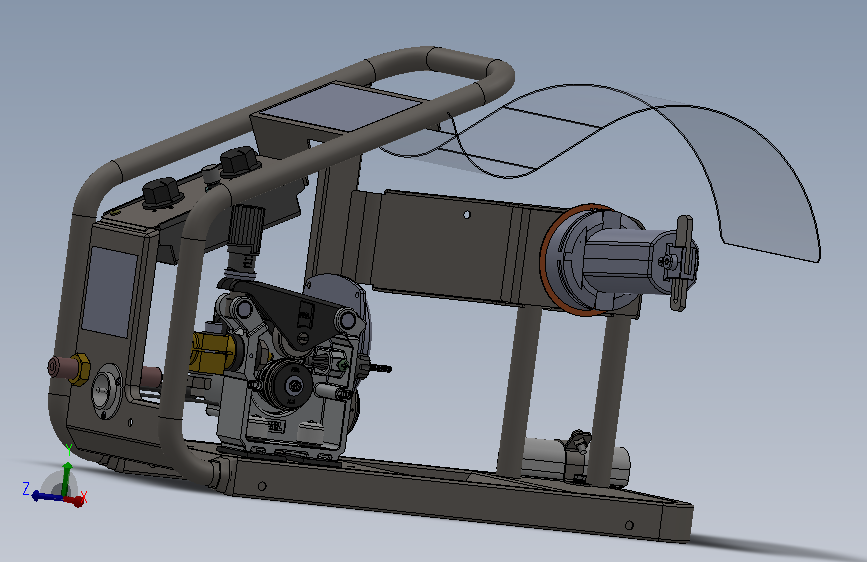Select the left black control knob
This screenshot has height=562, width=867.
[x=162, y=193]
